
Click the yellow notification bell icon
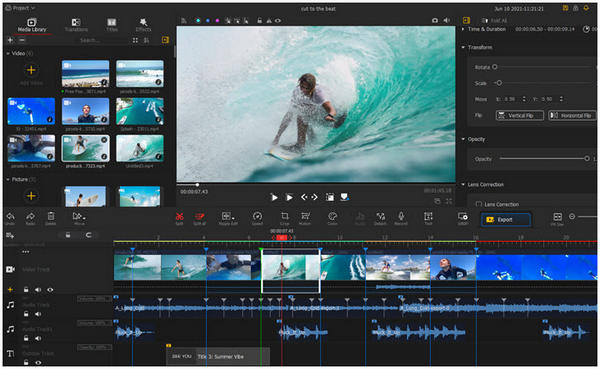(586, 8)
